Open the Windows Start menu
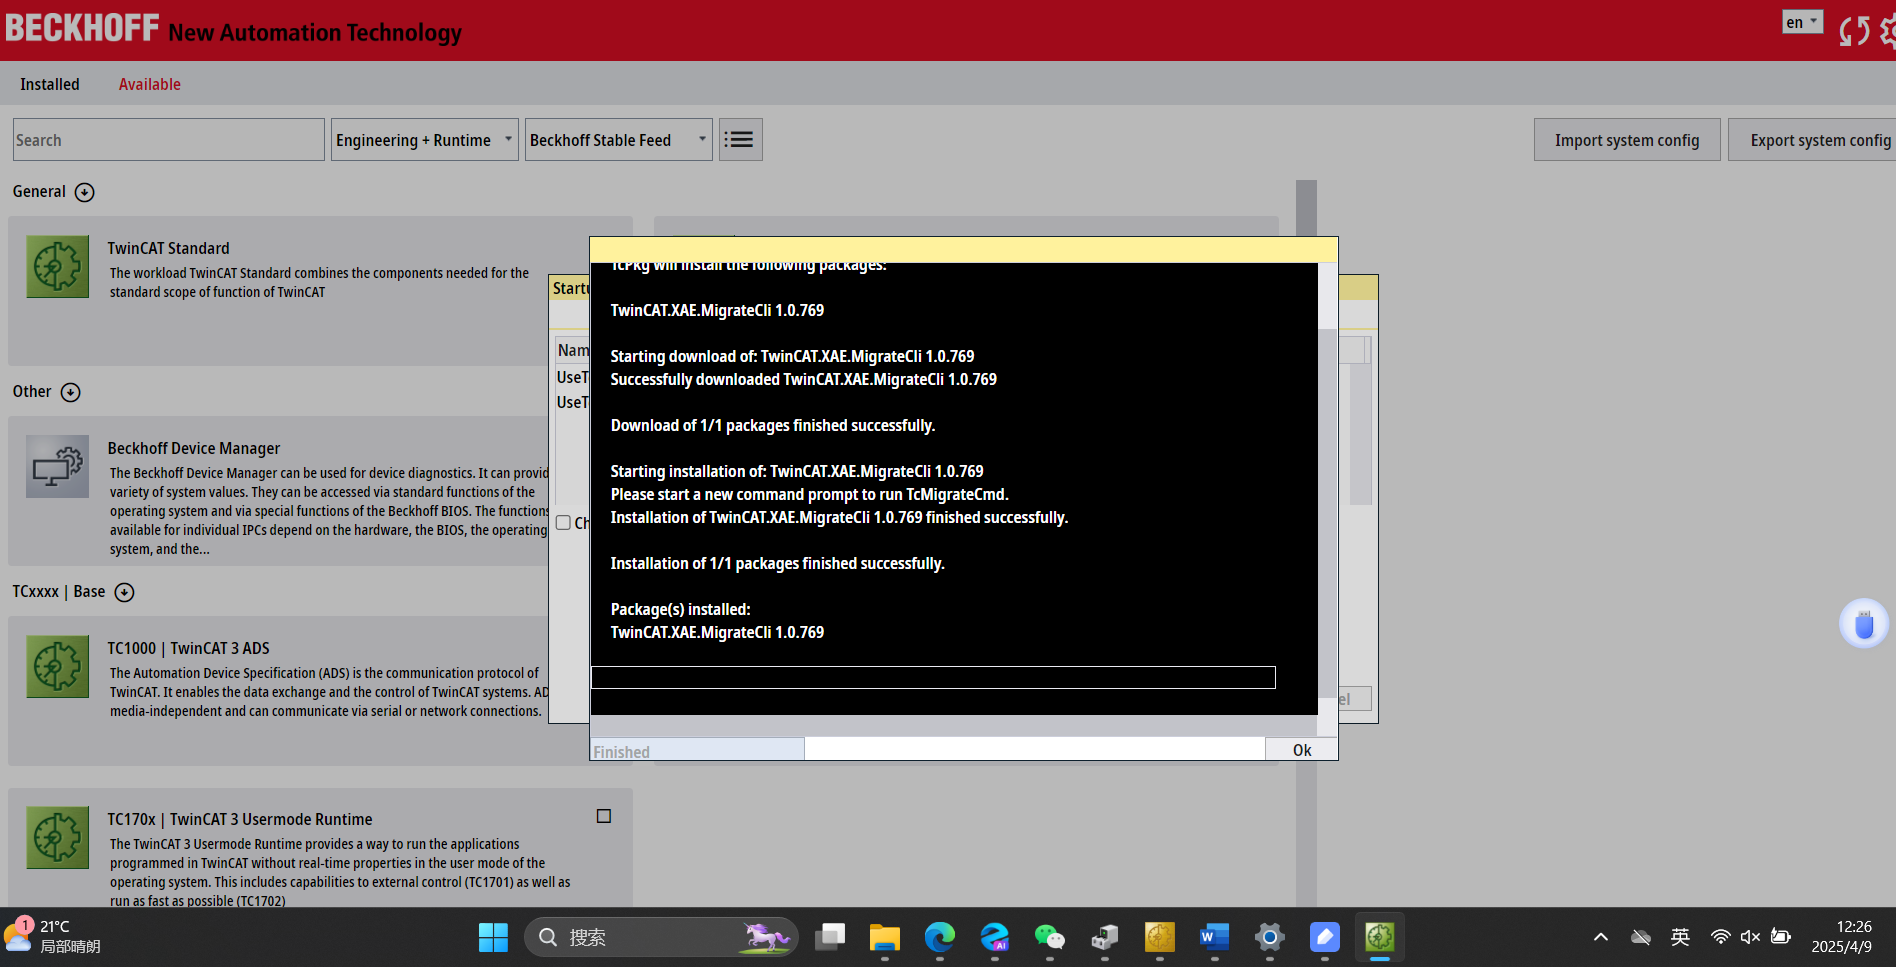The image size is (1896, 967). [493, 937]
